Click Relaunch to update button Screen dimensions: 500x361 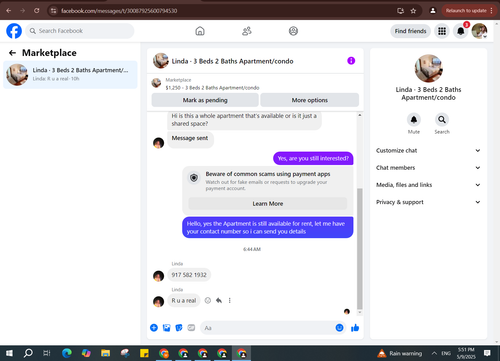pyautogui.click(x=469, y=11)
